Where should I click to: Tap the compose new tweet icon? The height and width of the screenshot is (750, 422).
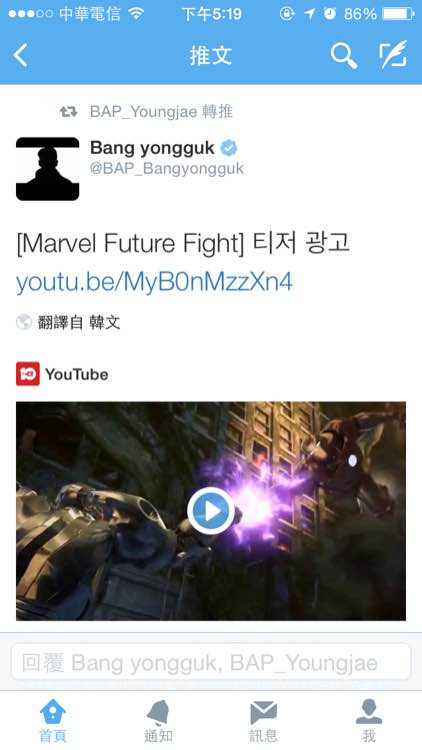(393, 55)
